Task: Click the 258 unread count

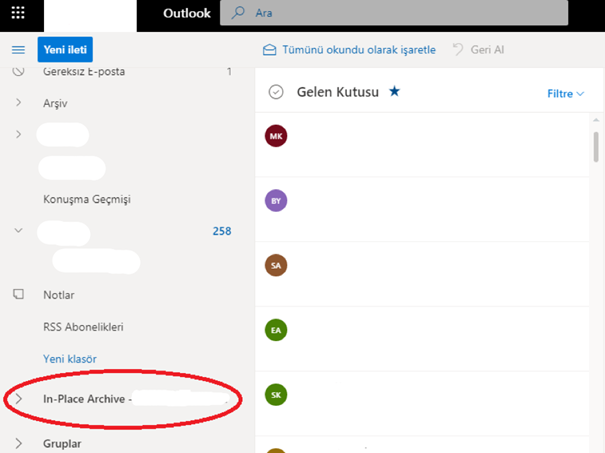Action: pos(222,231)
